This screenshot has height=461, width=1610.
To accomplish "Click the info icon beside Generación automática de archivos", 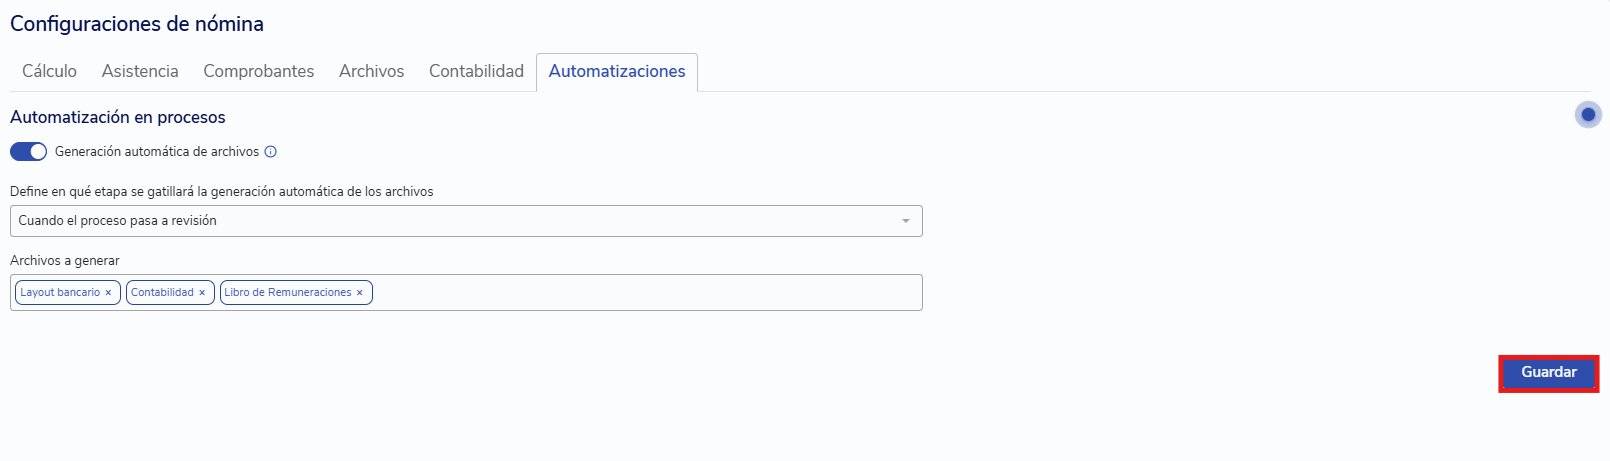I will coord(270,152).
